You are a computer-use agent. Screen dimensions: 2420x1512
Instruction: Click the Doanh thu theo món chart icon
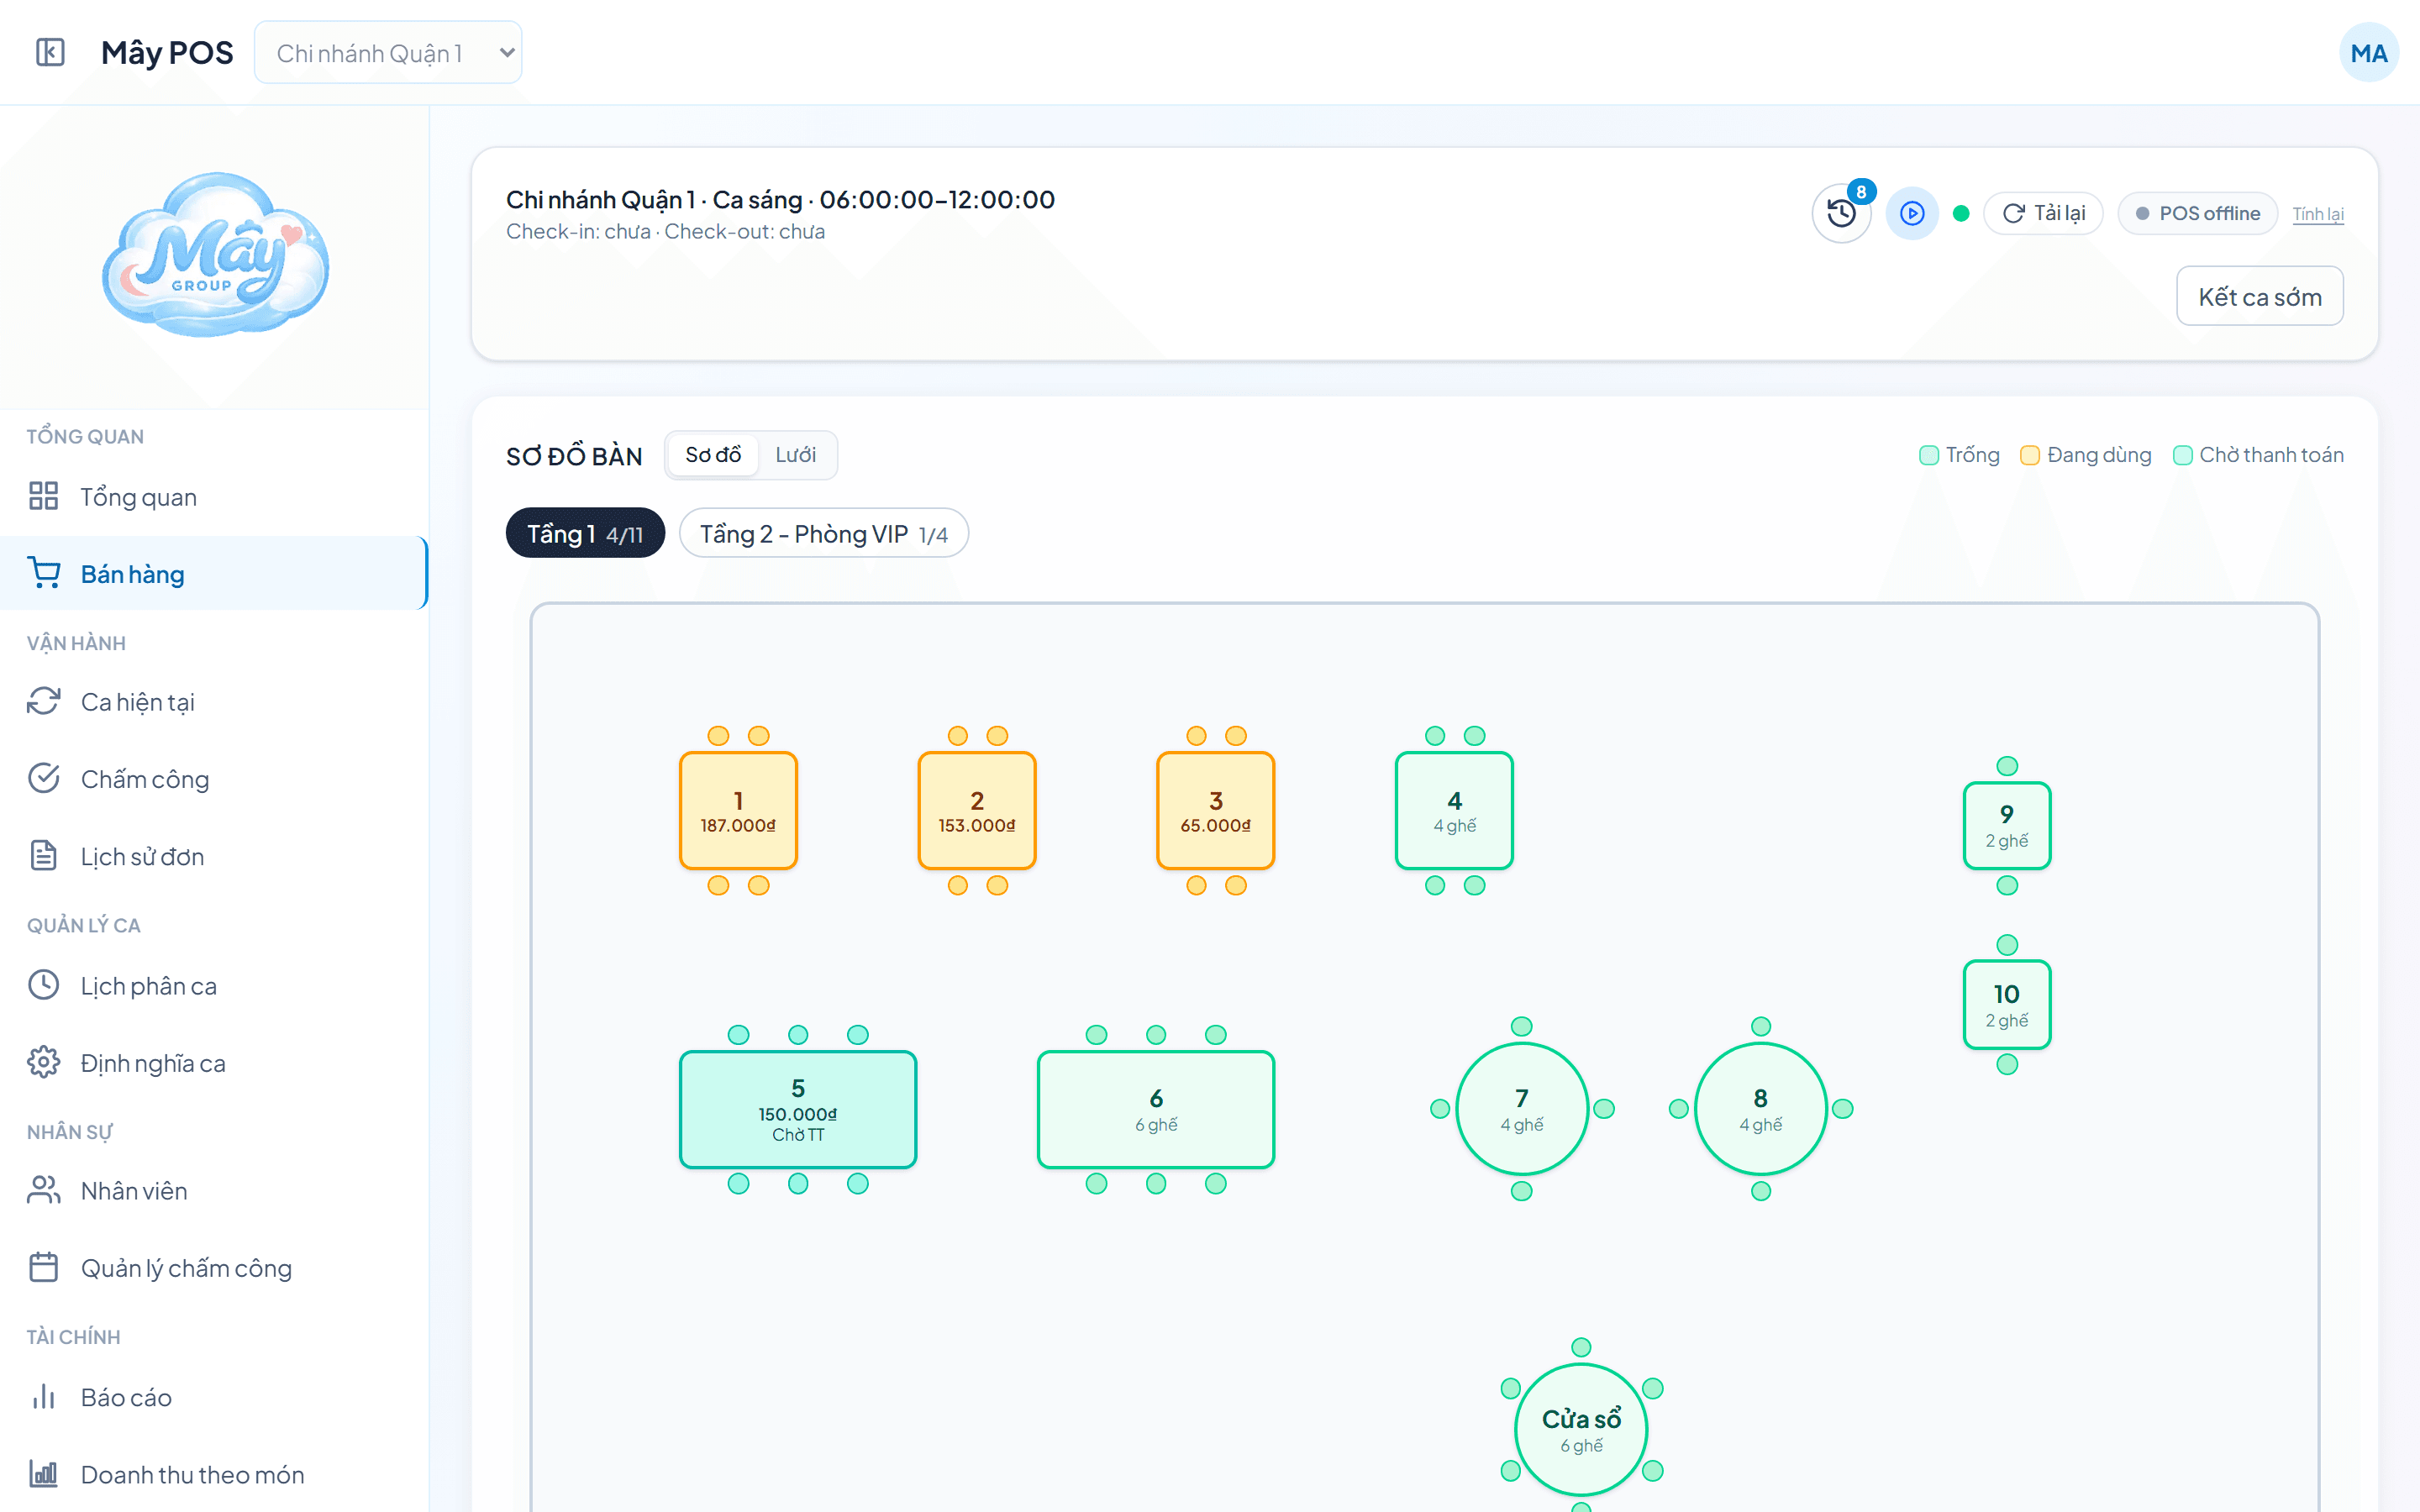(43, 1473)
